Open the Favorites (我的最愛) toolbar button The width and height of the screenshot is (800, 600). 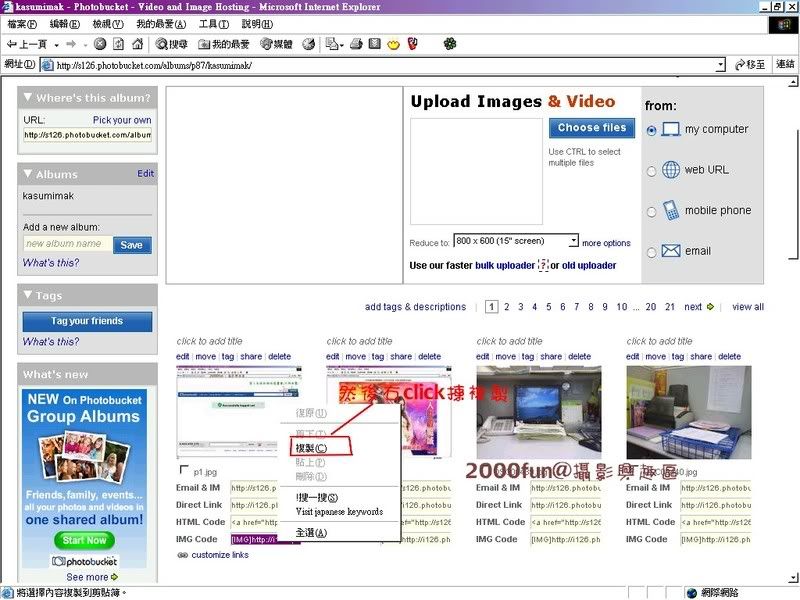pos(224,44)
